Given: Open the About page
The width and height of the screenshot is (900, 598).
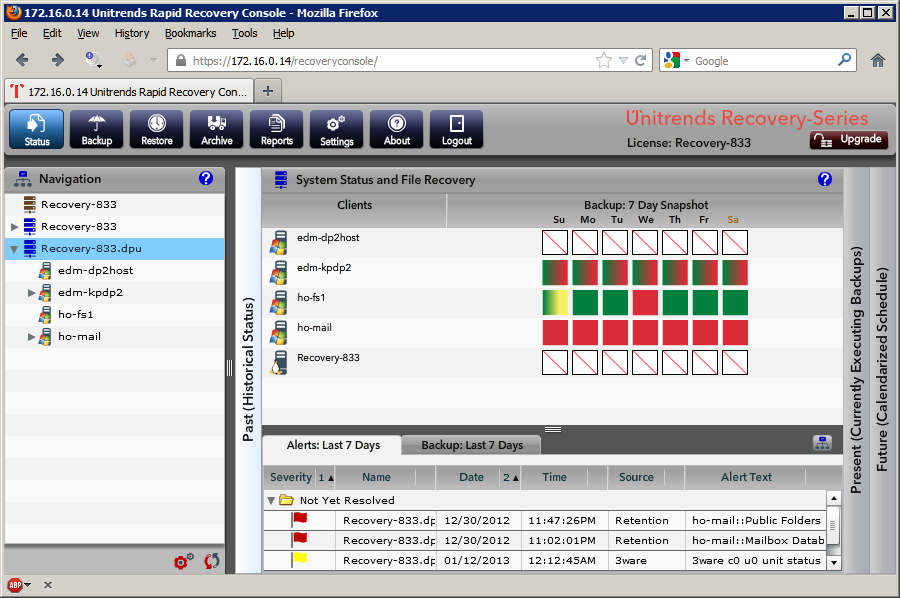Looking at the screenshot, I should point(397,130).
